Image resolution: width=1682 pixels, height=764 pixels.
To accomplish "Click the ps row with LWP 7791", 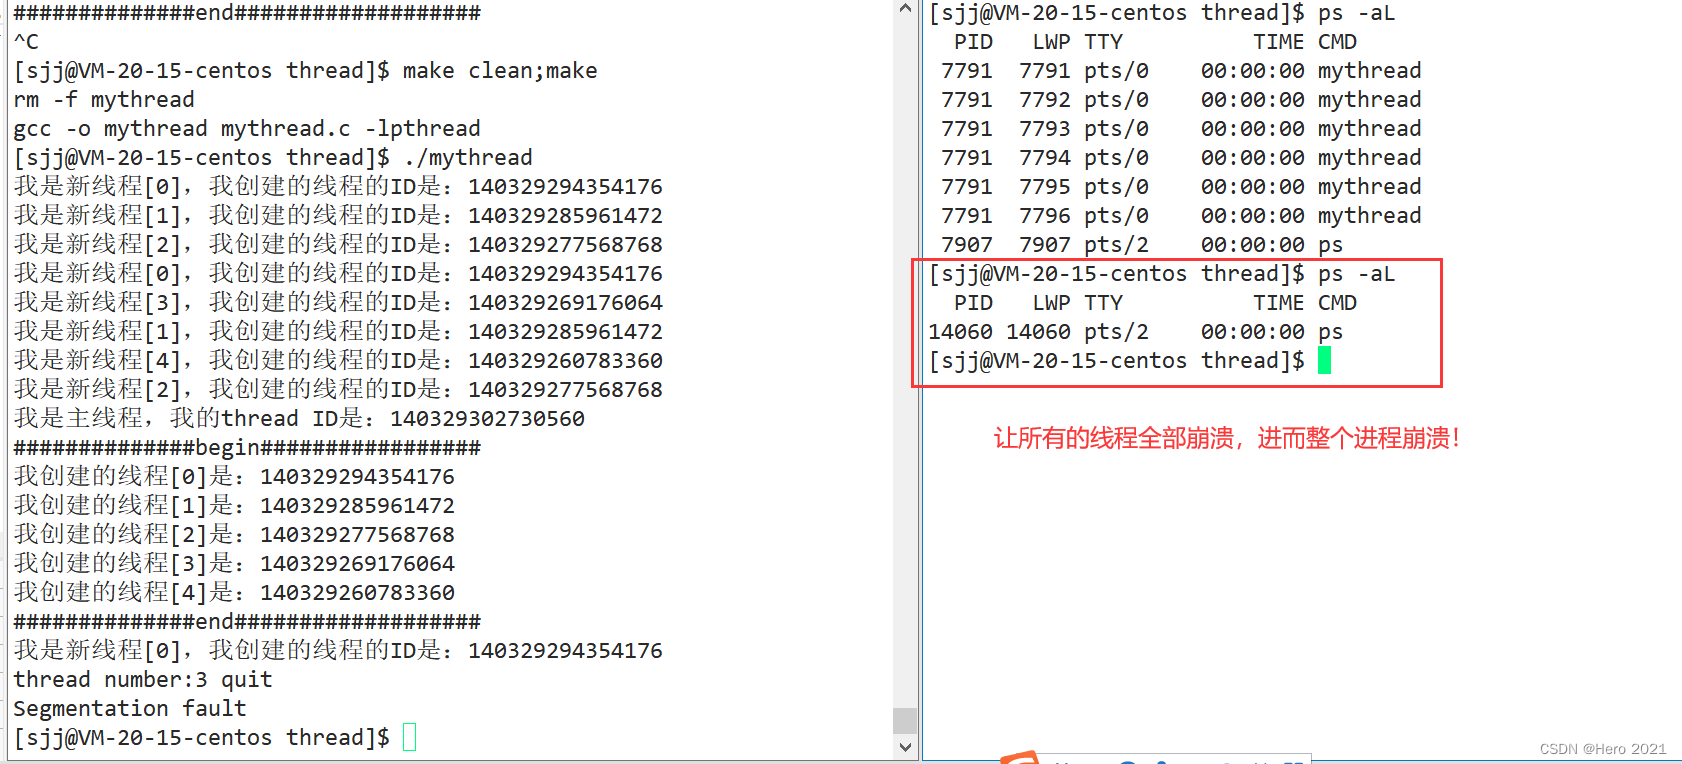I will click(x=1181, y=71).
